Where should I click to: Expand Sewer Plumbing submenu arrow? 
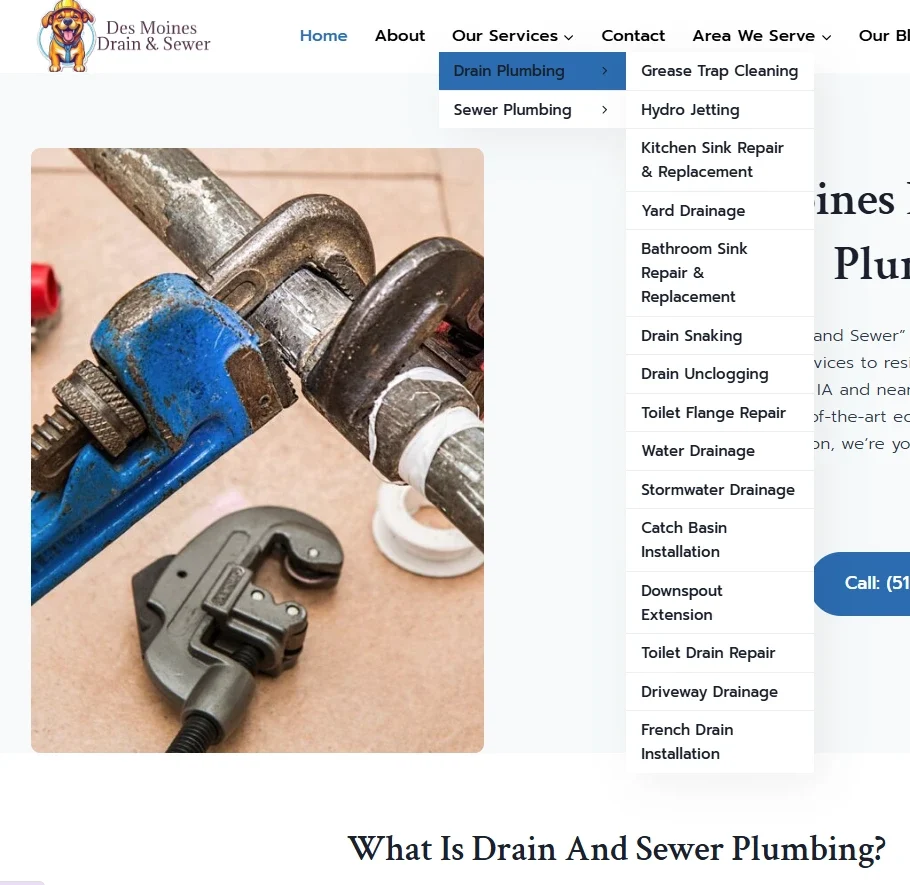604,110
